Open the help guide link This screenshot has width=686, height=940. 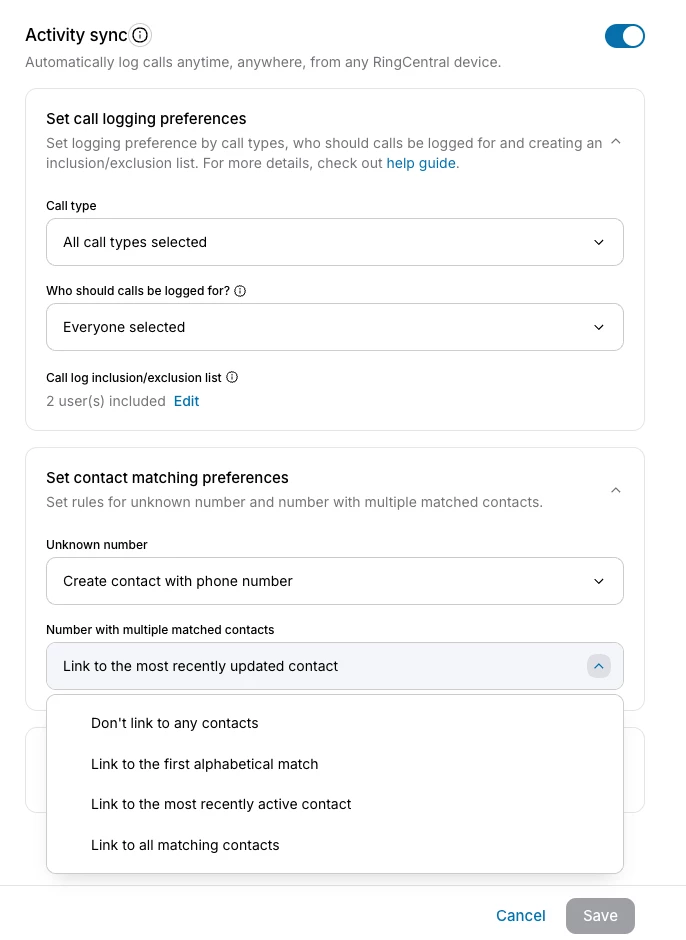coord(421,163)
